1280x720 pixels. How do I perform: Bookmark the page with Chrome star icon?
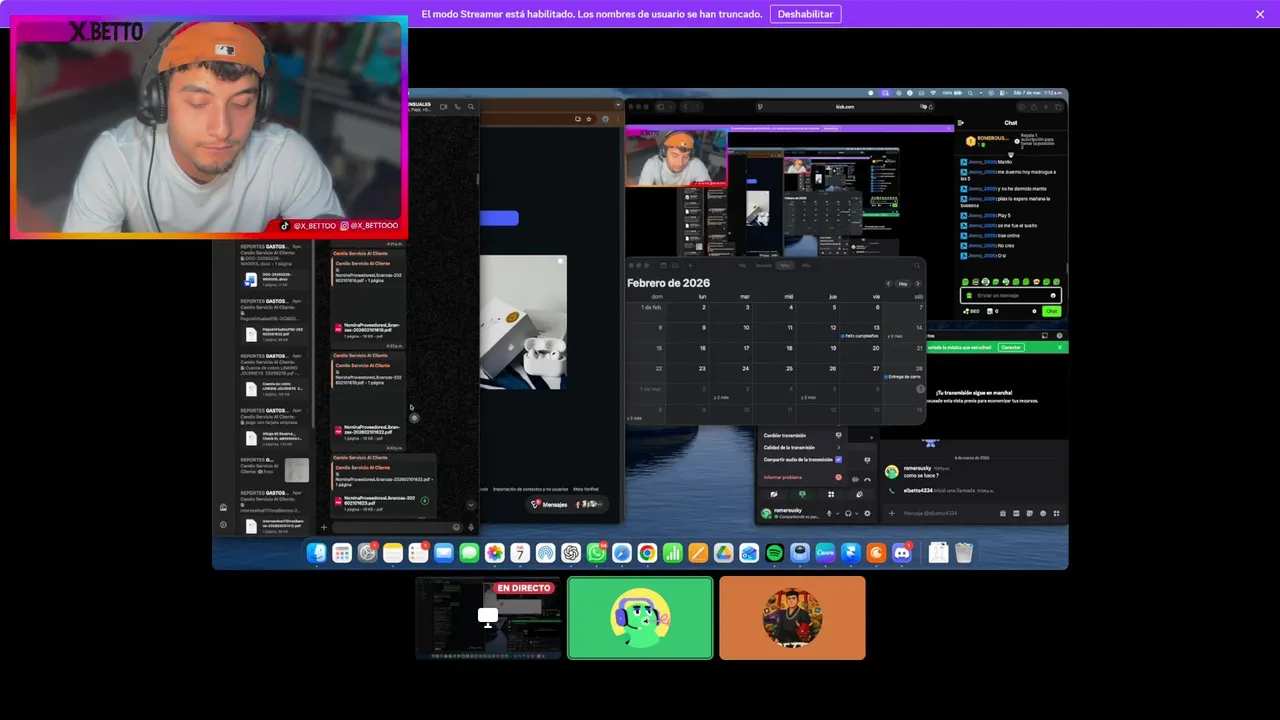(x=589, y=119)
